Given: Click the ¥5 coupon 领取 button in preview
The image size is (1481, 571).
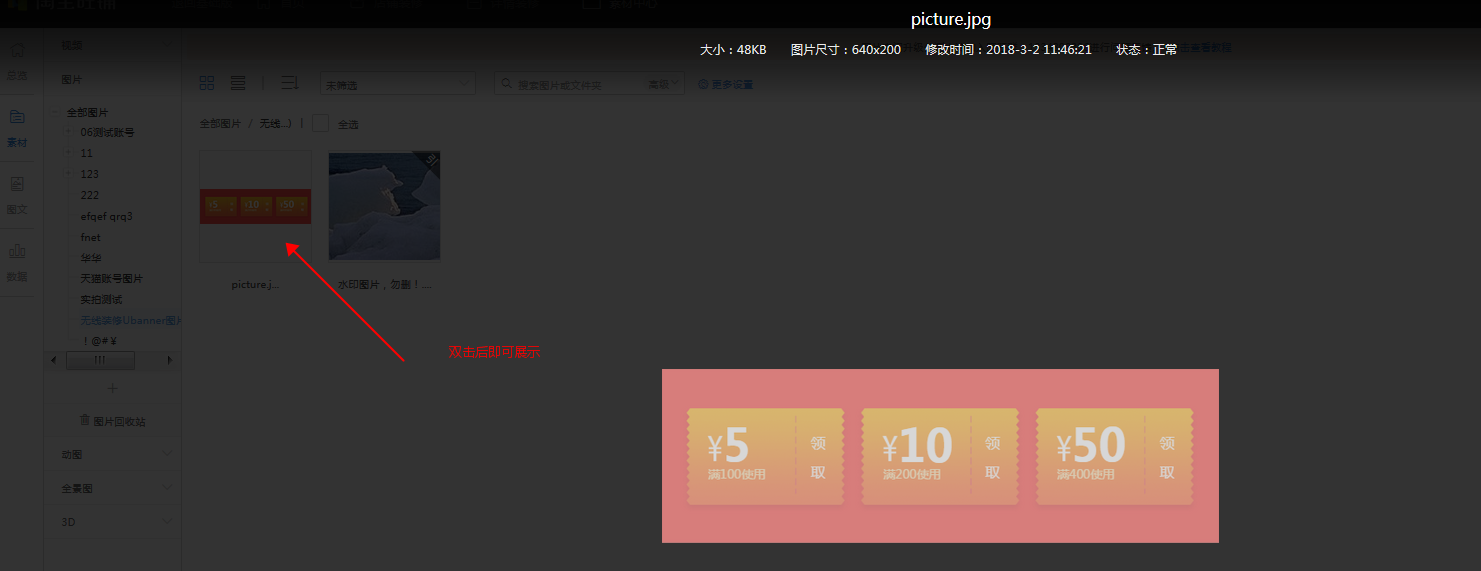Looking at the screenshot, I should click(x=818, y=457).
